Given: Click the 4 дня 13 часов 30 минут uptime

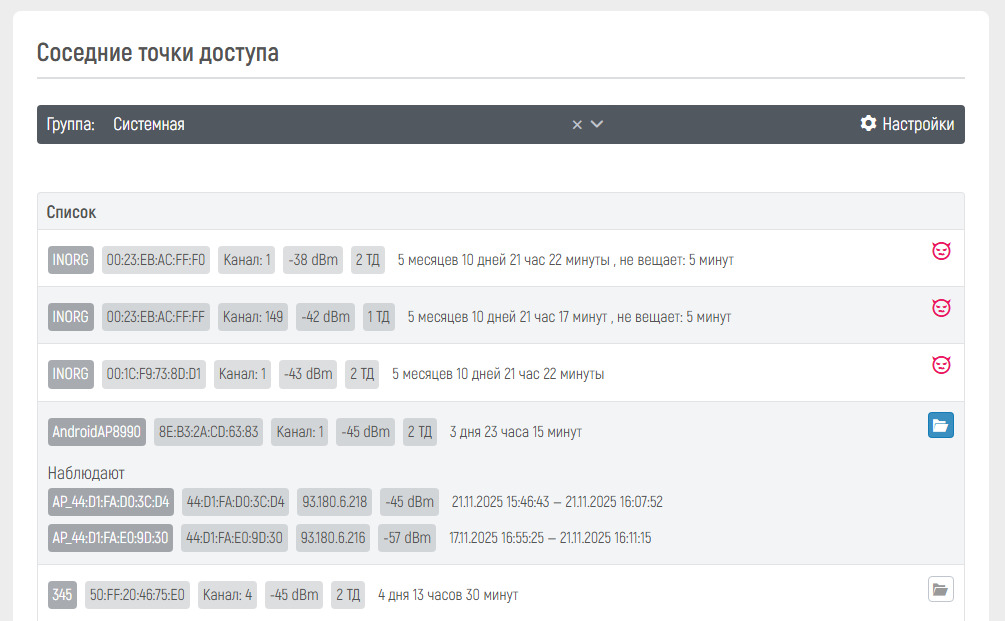Looking at the screenshot, I should pos(448,595).
